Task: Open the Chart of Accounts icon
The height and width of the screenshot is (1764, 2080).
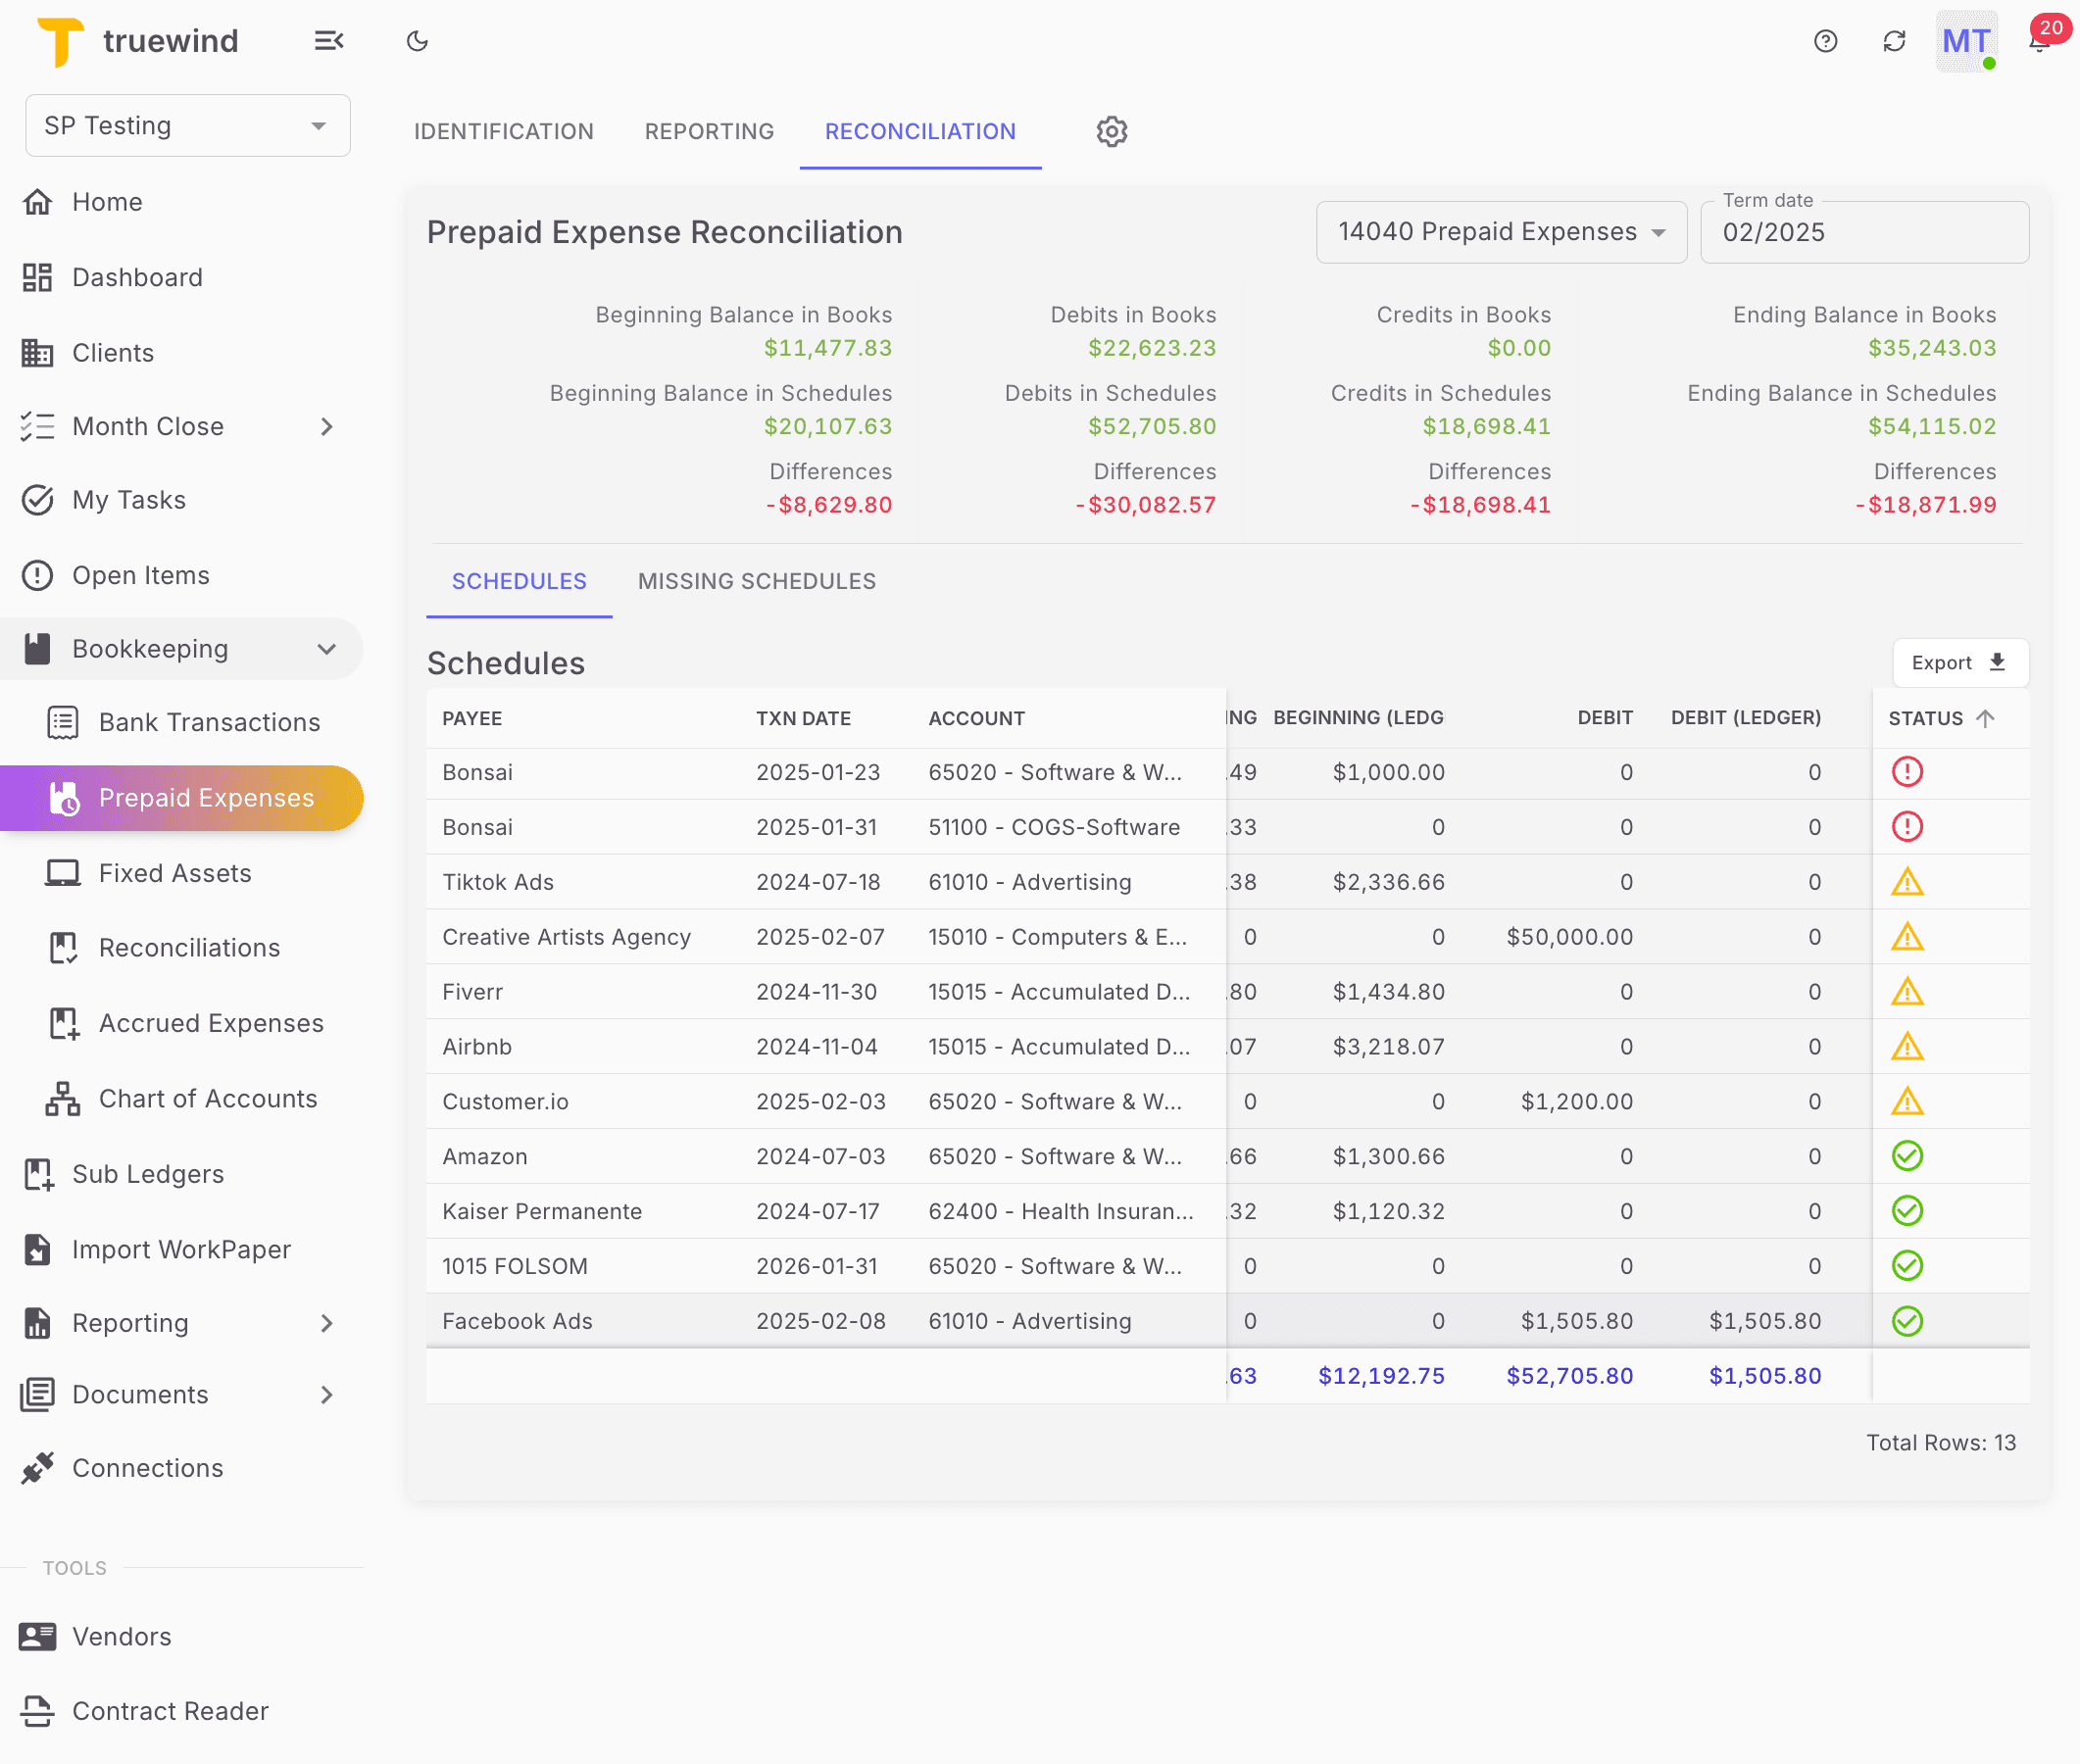Action: tap(63, 1098)
